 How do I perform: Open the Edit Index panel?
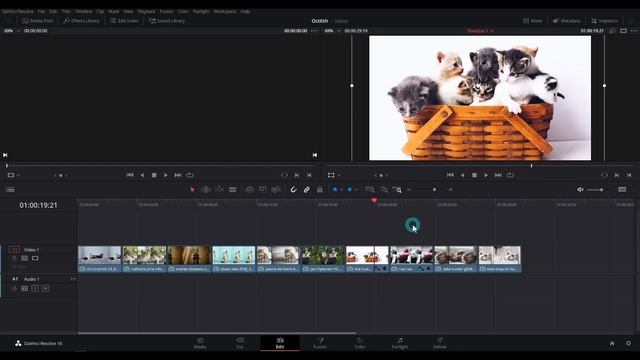[x=124, y=21]
